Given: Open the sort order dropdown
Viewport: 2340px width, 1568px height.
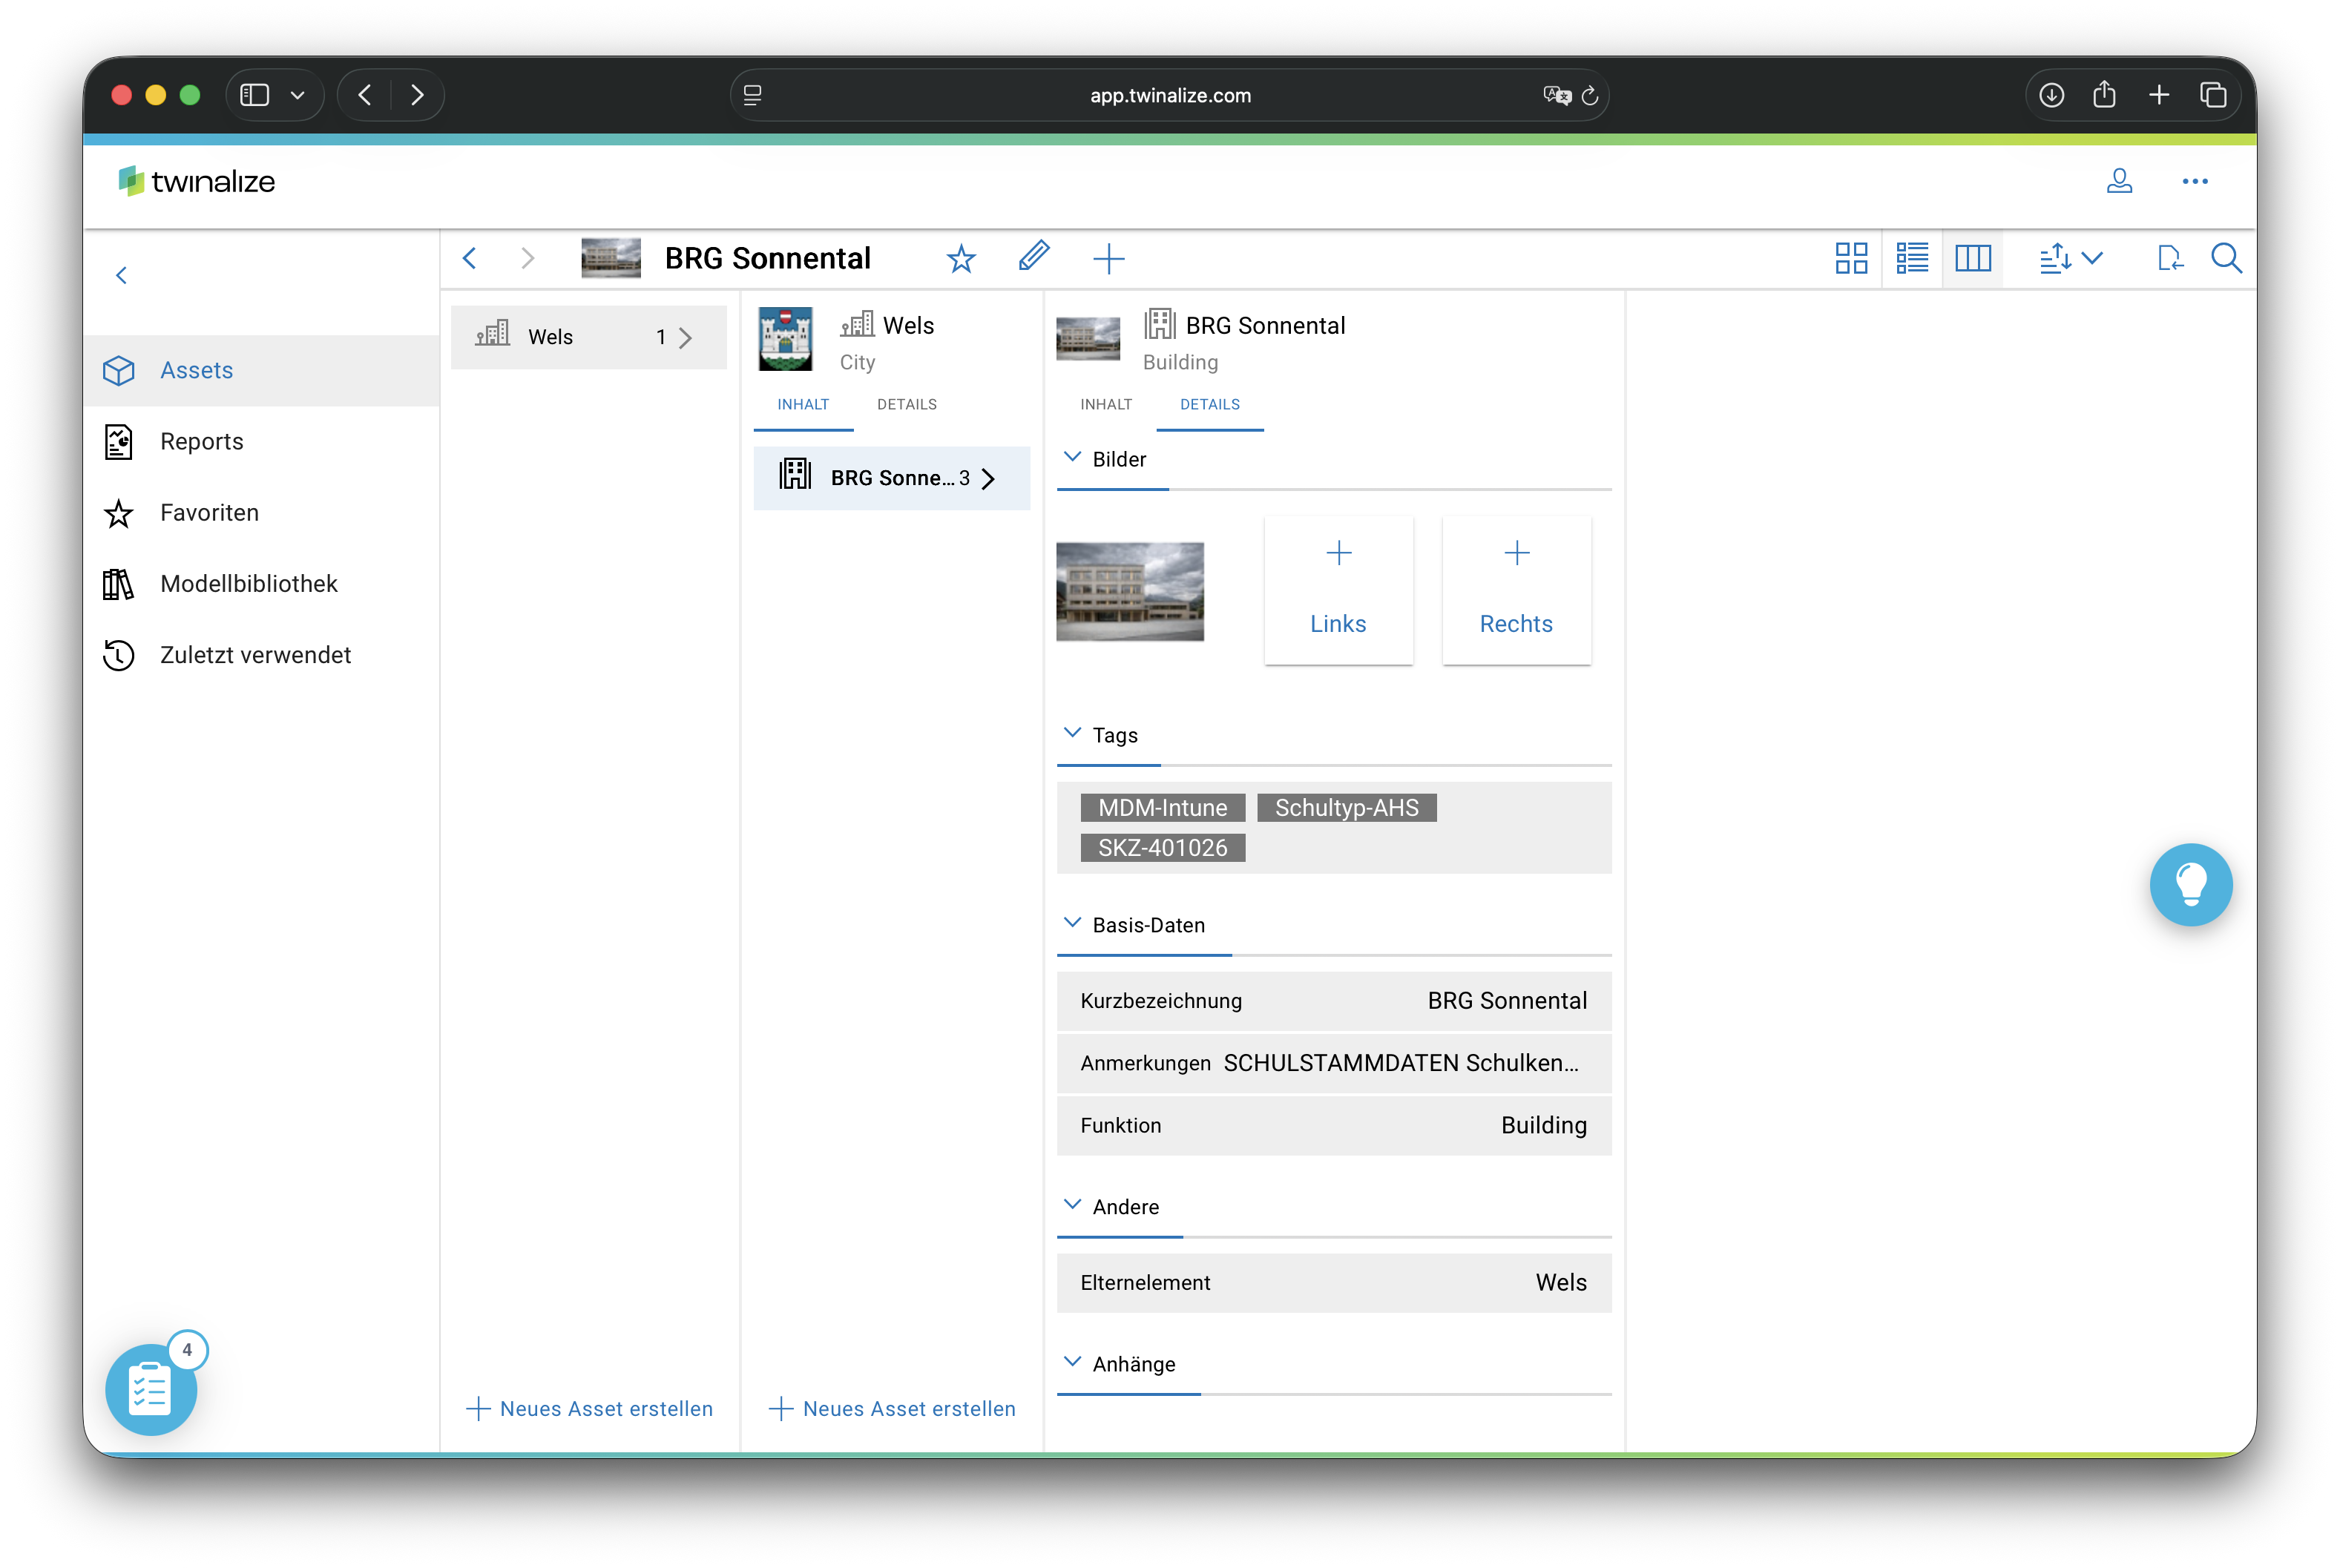Looking at the screenshot, I should (x=2070, y=259).
